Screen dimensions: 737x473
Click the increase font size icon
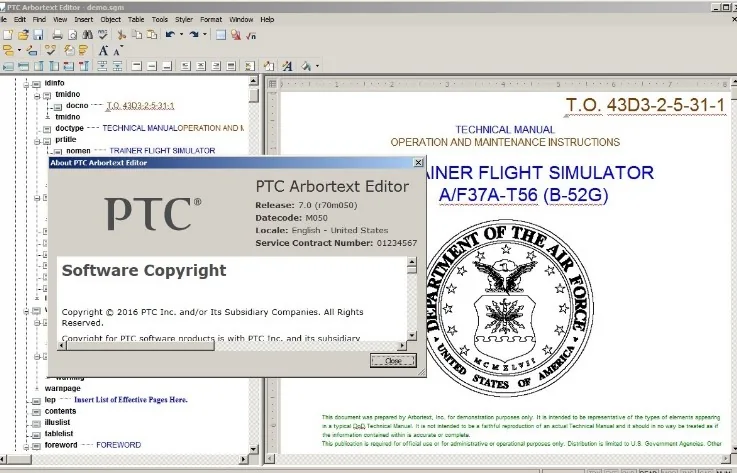click(x=103, y=50)
